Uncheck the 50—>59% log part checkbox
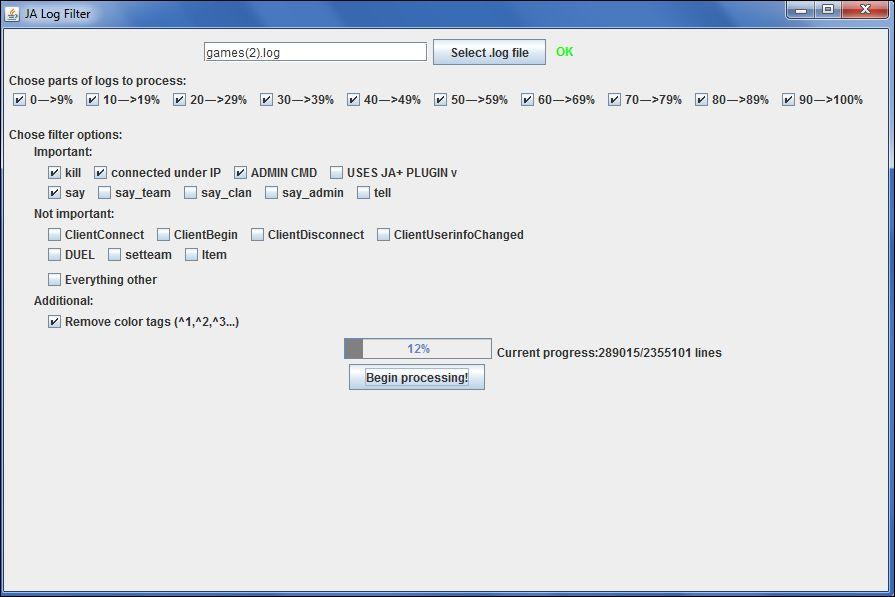This screenshot has width=895, height=597. coord(440,100)
